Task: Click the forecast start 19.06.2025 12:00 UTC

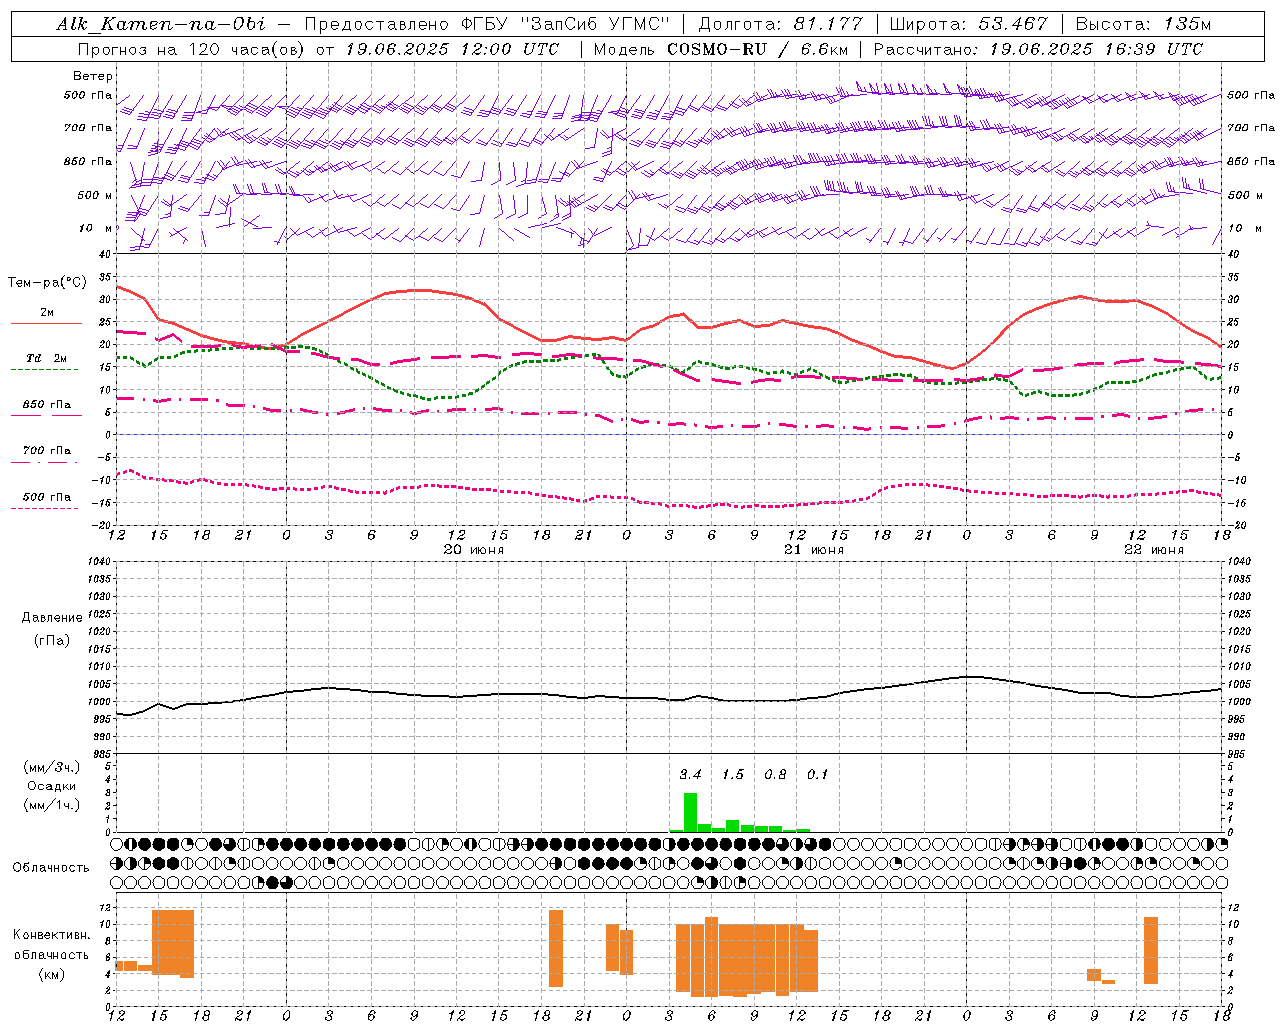Action: tap(453, 49)
